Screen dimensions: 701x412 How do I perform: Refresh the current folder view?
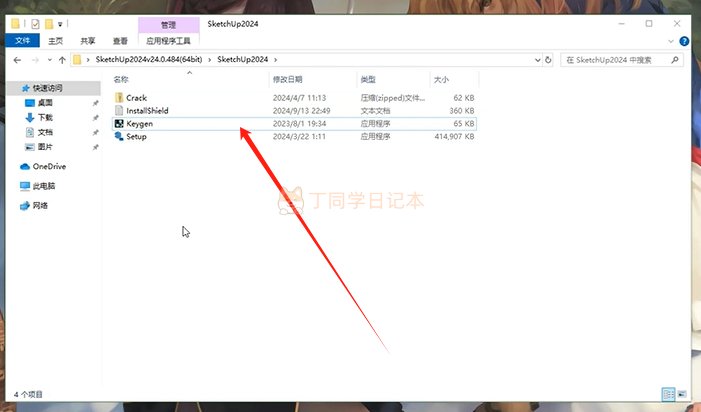pyautogui.click(x=548, y=60)
